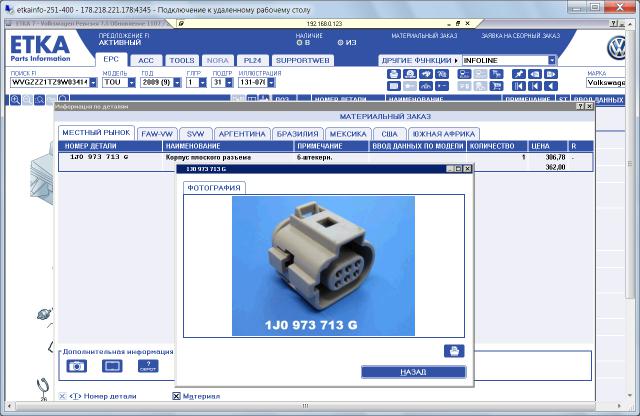
Task: Select the SVW market tab
Action: click(195, 134)
